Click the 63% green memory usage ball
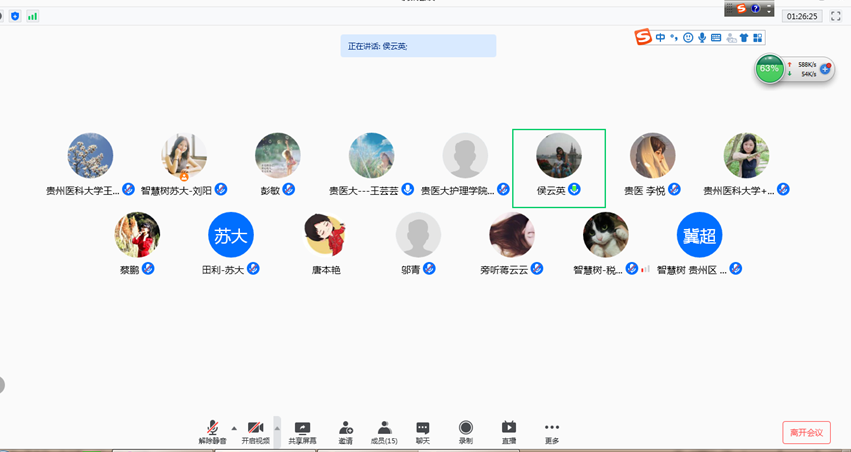 coord(769,69)
